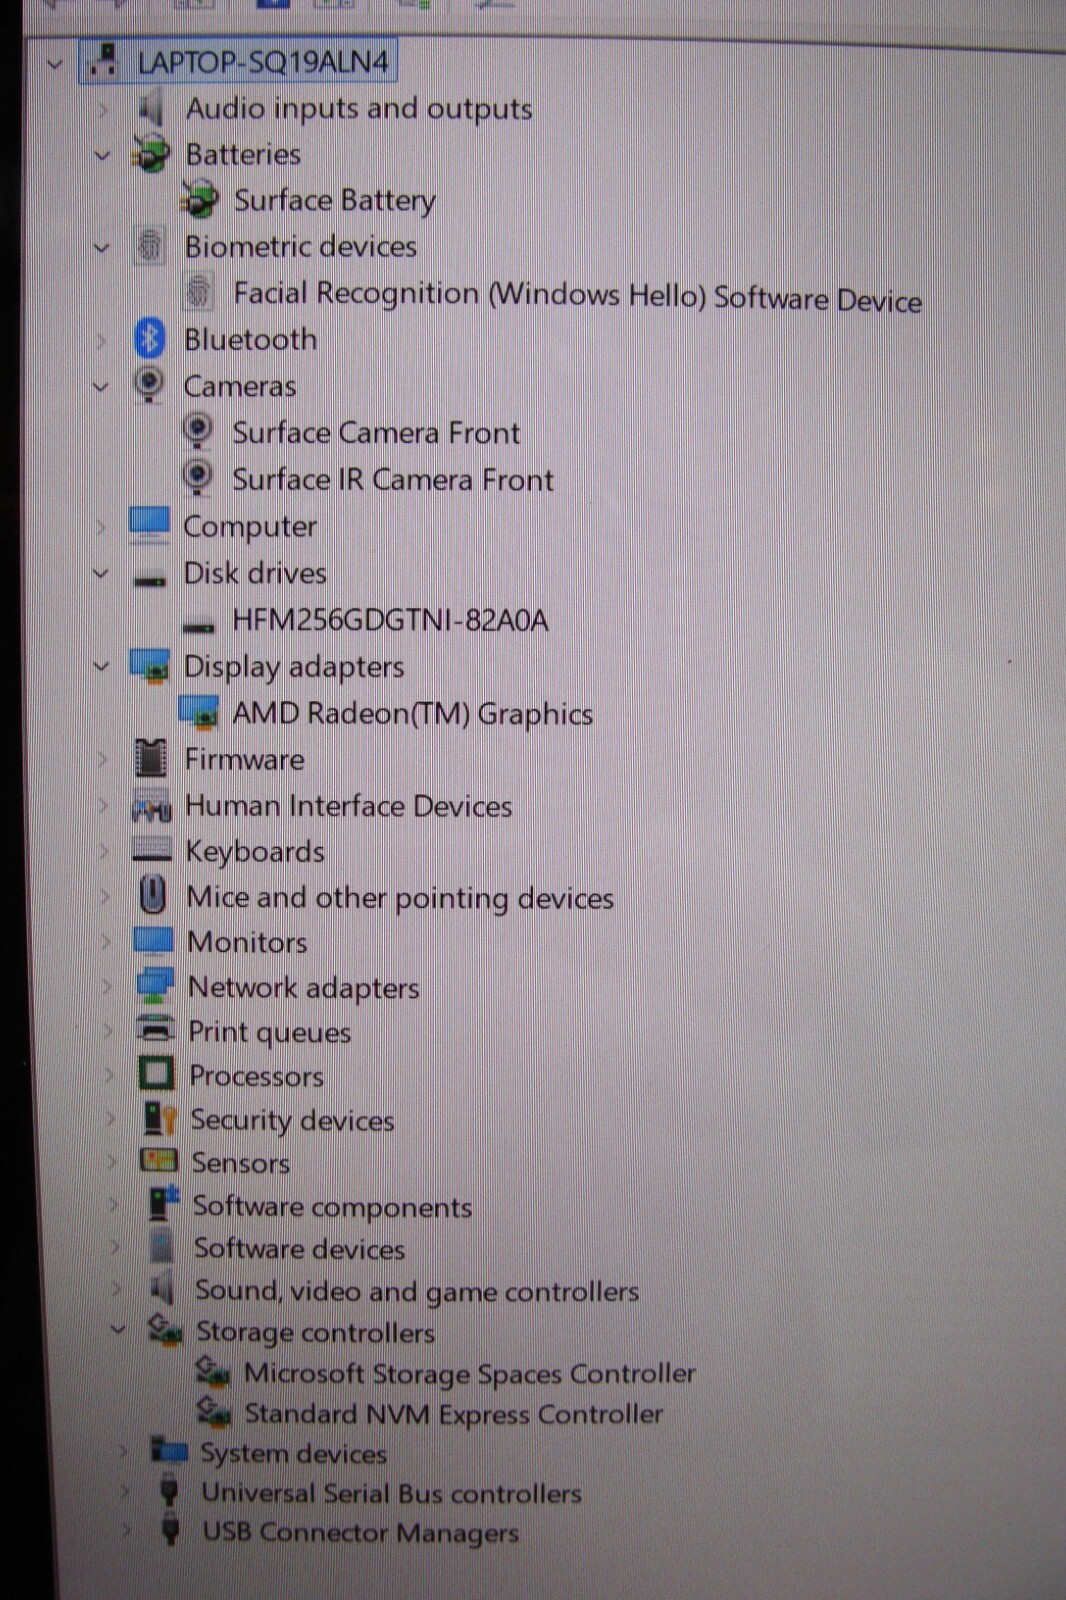Select the System devices label

tap(293, 1453)
